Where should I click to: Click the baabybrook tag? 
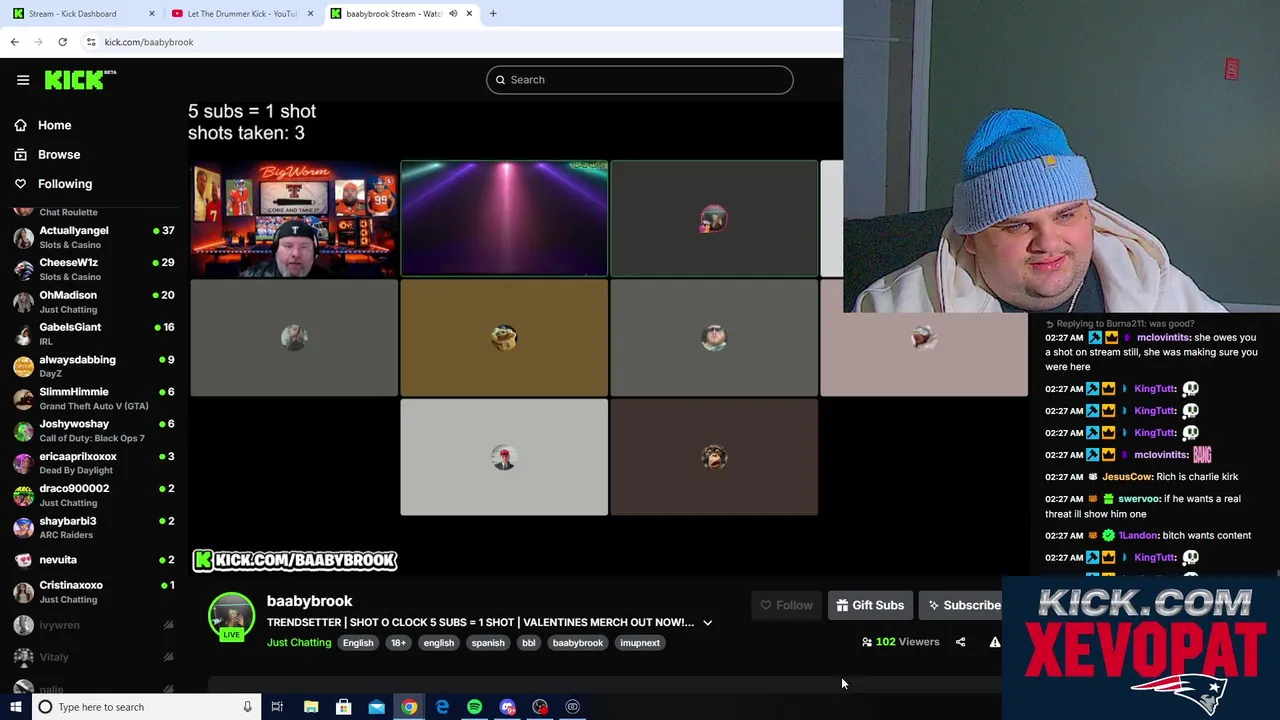click(x=578, y=643)
